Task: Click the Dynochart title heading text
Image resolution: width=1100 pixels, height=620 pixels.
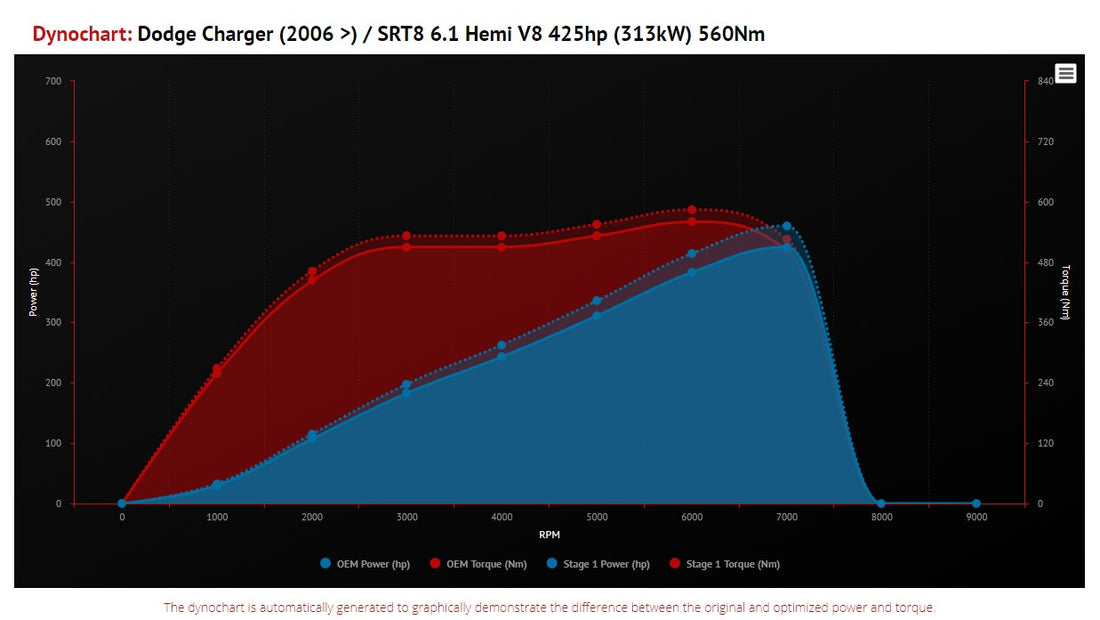Action: coord(398,34)
